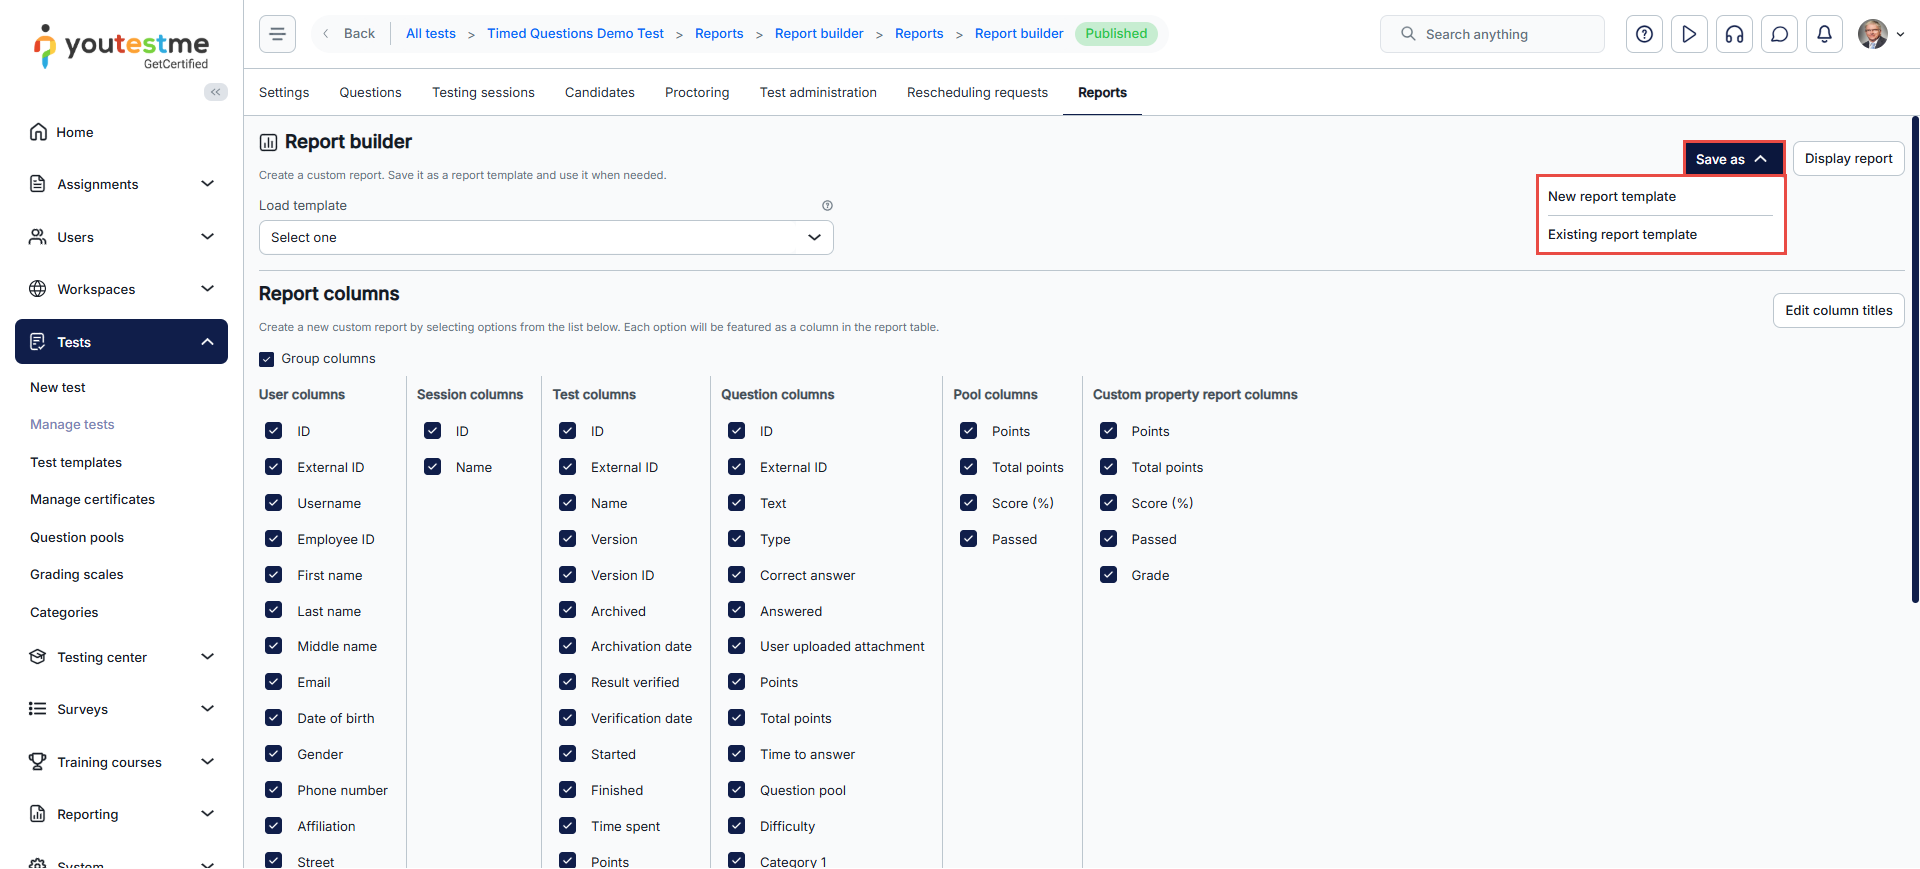1920x869 pixels.
Task: Choose New report template option
Action: click(x=1611, y=197)
